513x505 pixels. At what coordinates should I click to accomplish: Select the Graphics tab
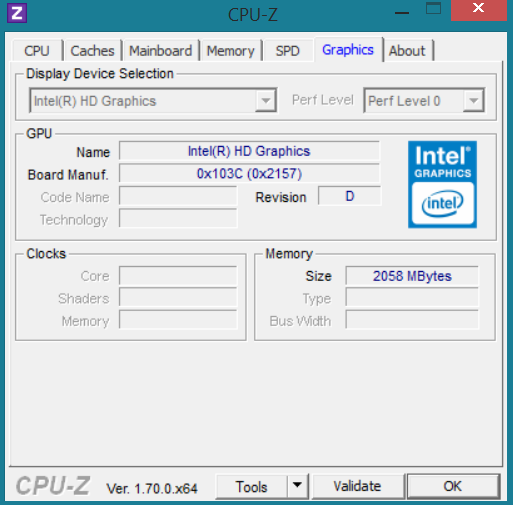(348, 50)
